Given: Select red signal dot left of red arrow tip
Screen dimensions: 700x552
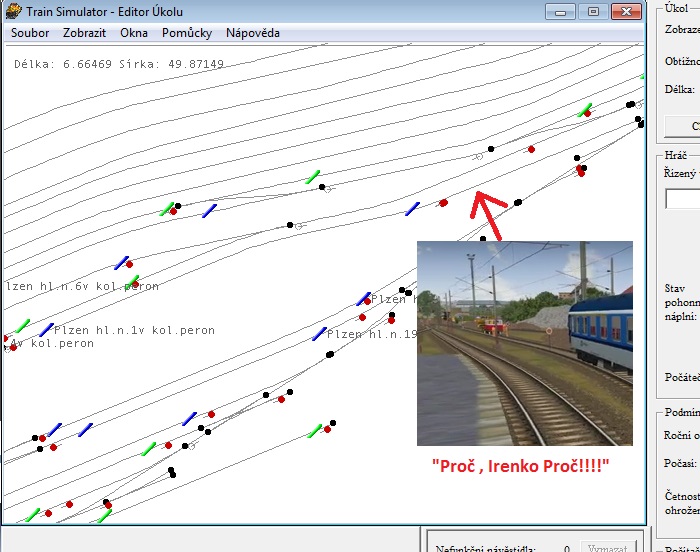Looking at the screenshot, I should click(444, 203).
